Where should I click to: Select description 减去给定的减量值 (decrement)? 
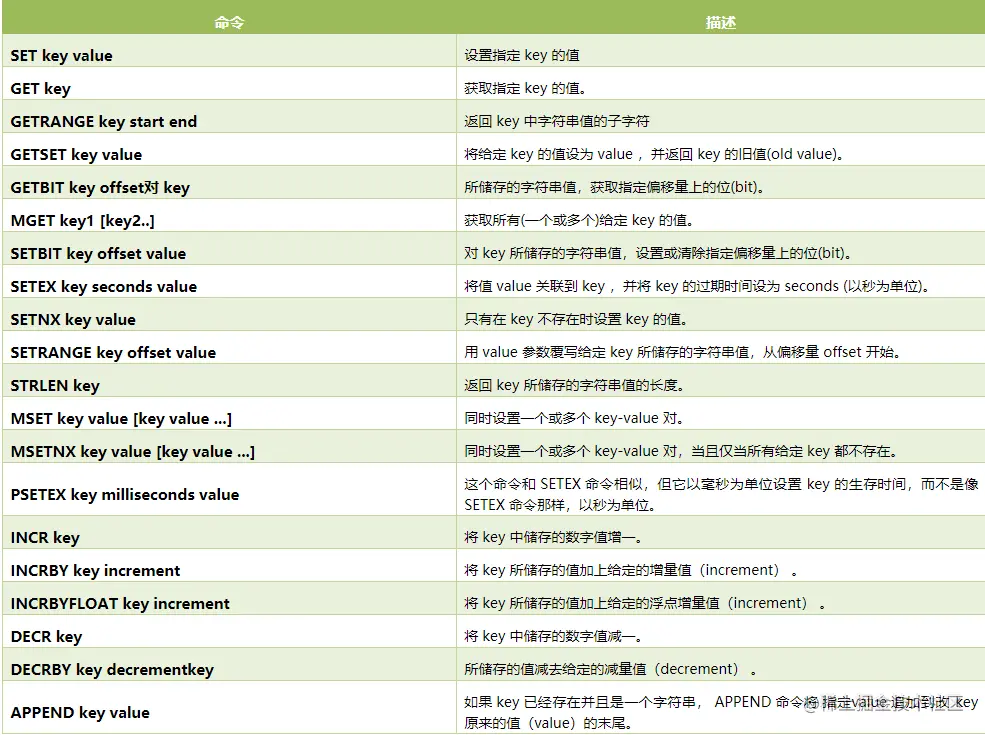[x=611, y=669]
